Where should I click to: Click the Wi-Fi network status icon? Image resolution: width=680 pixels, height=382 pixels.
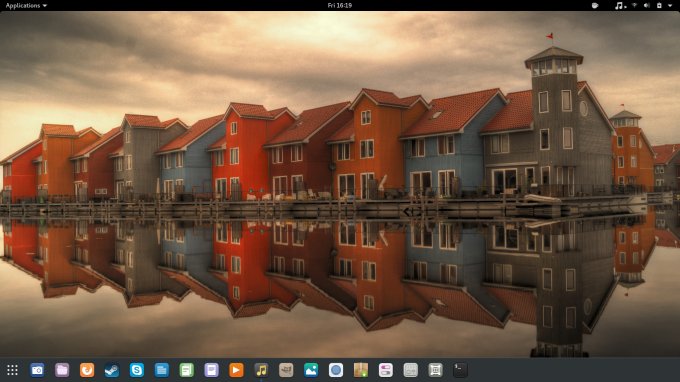[x=634, y=5]
